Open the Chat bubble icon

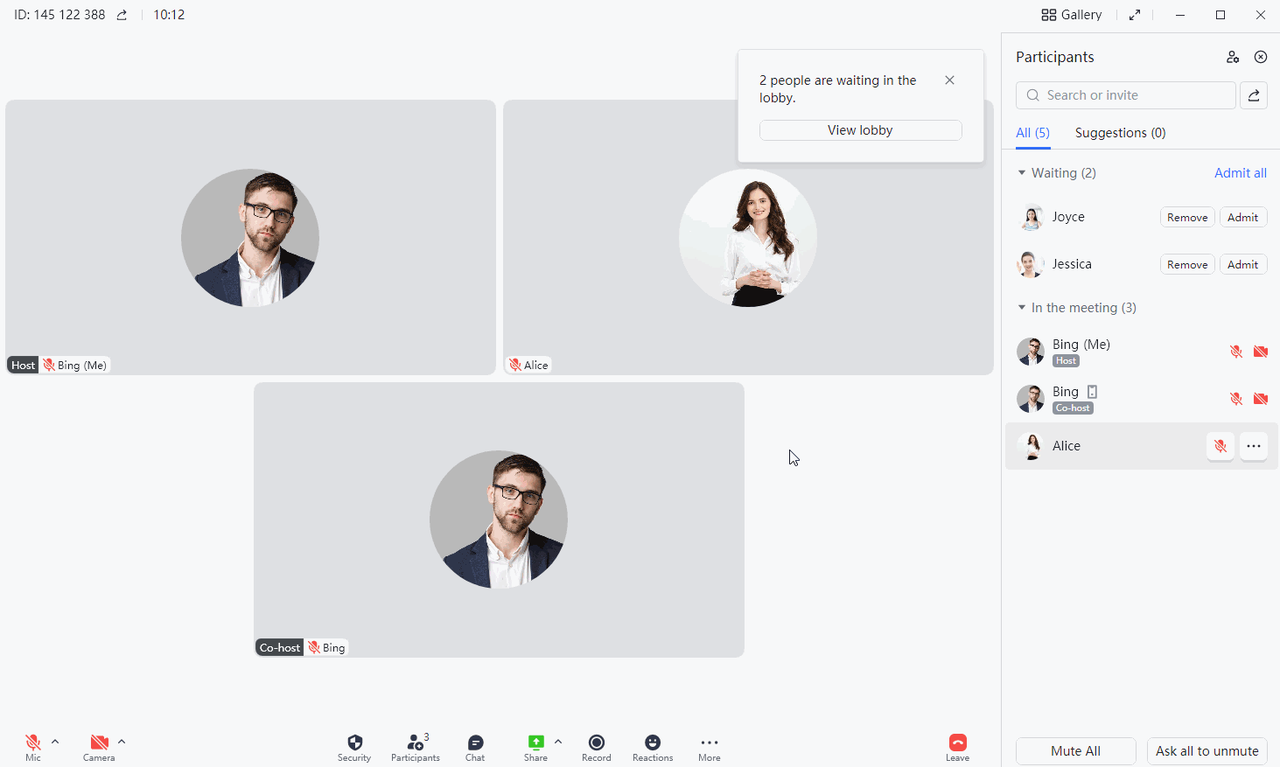click(475, 743)
